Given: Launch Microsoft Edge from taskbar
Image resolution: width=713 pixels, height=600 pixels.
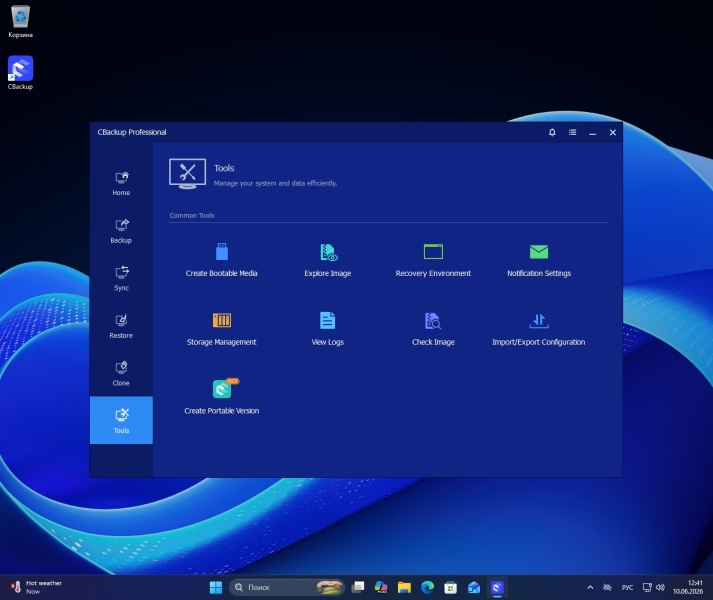Looking at the screenshot, I should [427, 587].
